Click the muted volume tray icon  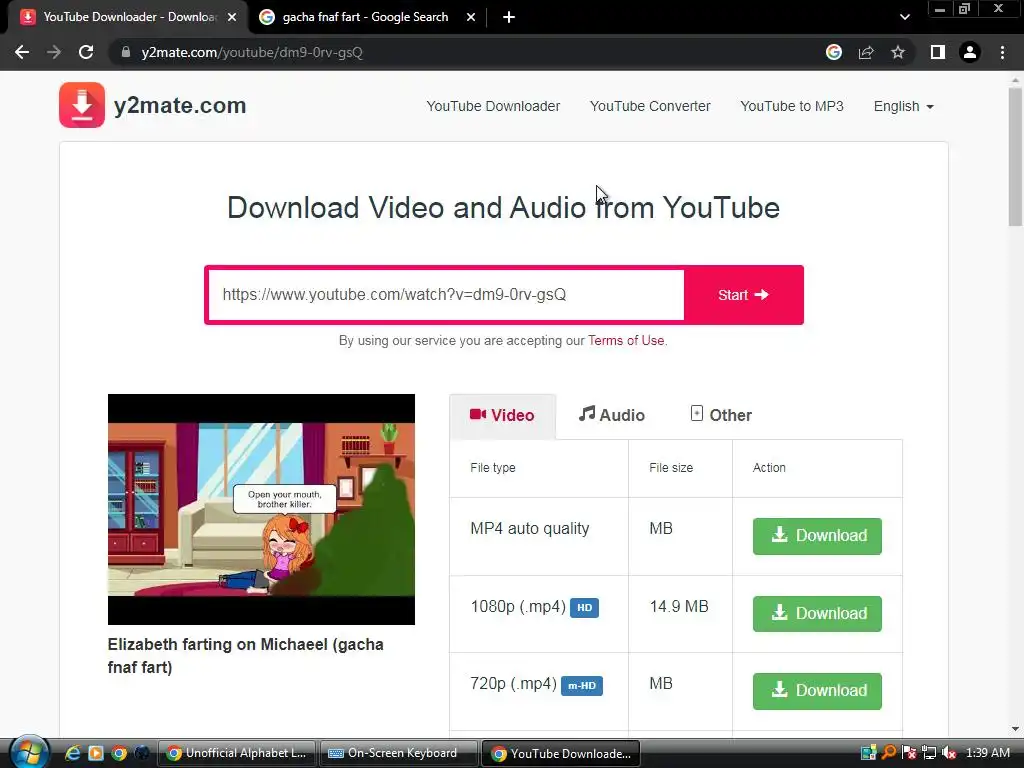[950, 753]
